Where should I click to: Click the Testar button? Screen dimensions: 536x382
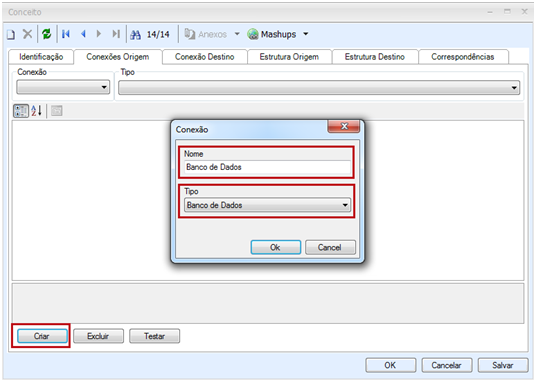(x=154, y=336)
